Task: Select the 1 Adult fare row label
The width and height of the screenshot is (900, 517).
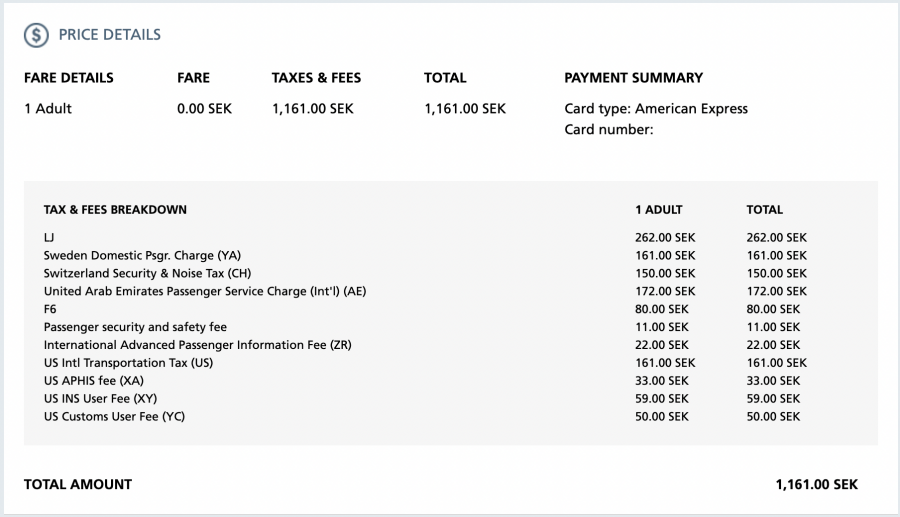Action: pos(48,108)
